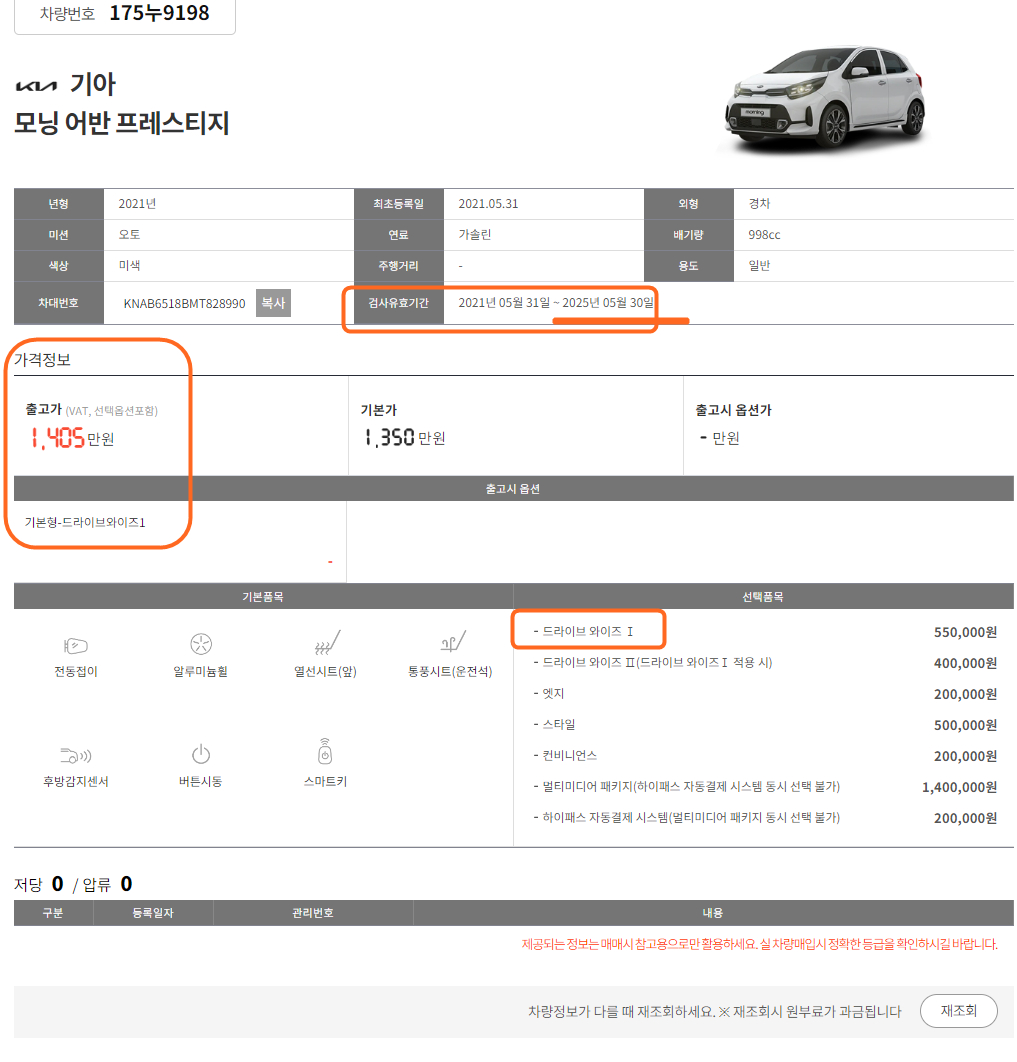This screenshot has height=1062, width=1017.
Task: Click the 버튼시동 power icon
Action: point(201,754)
